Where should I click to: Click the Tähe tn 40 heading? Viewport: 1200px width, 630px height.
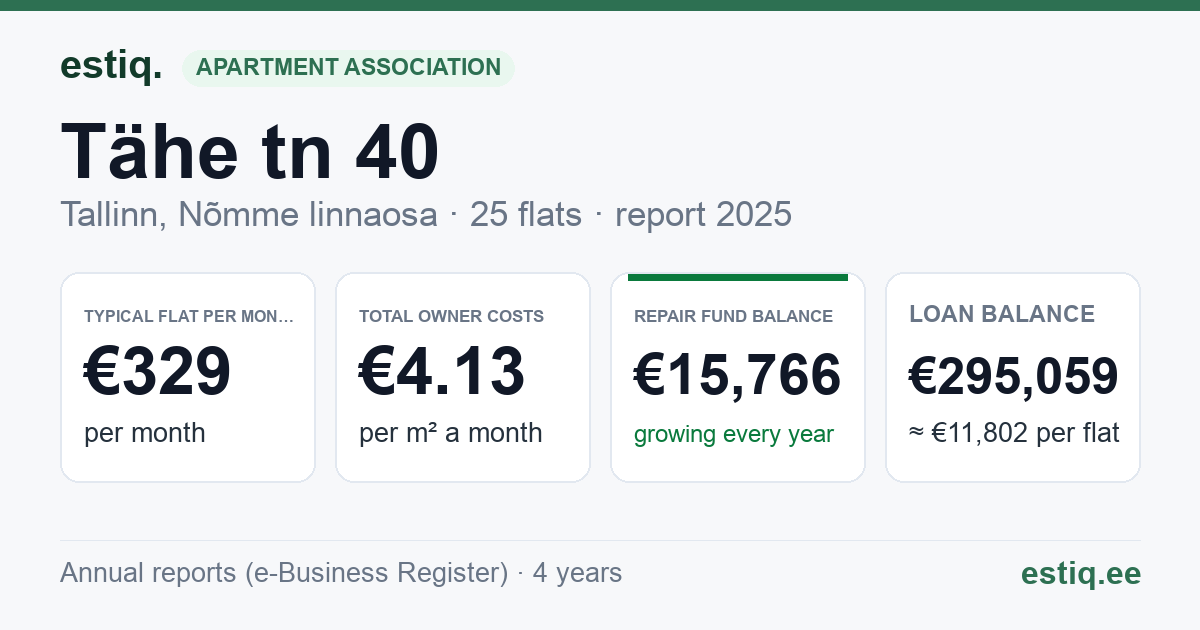250,152
